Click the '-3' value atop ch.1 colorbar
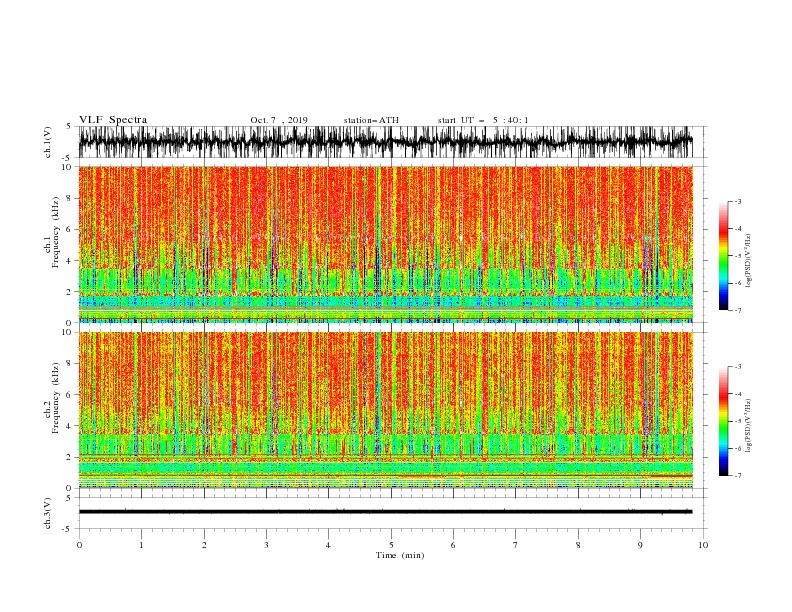 point(738,202)
